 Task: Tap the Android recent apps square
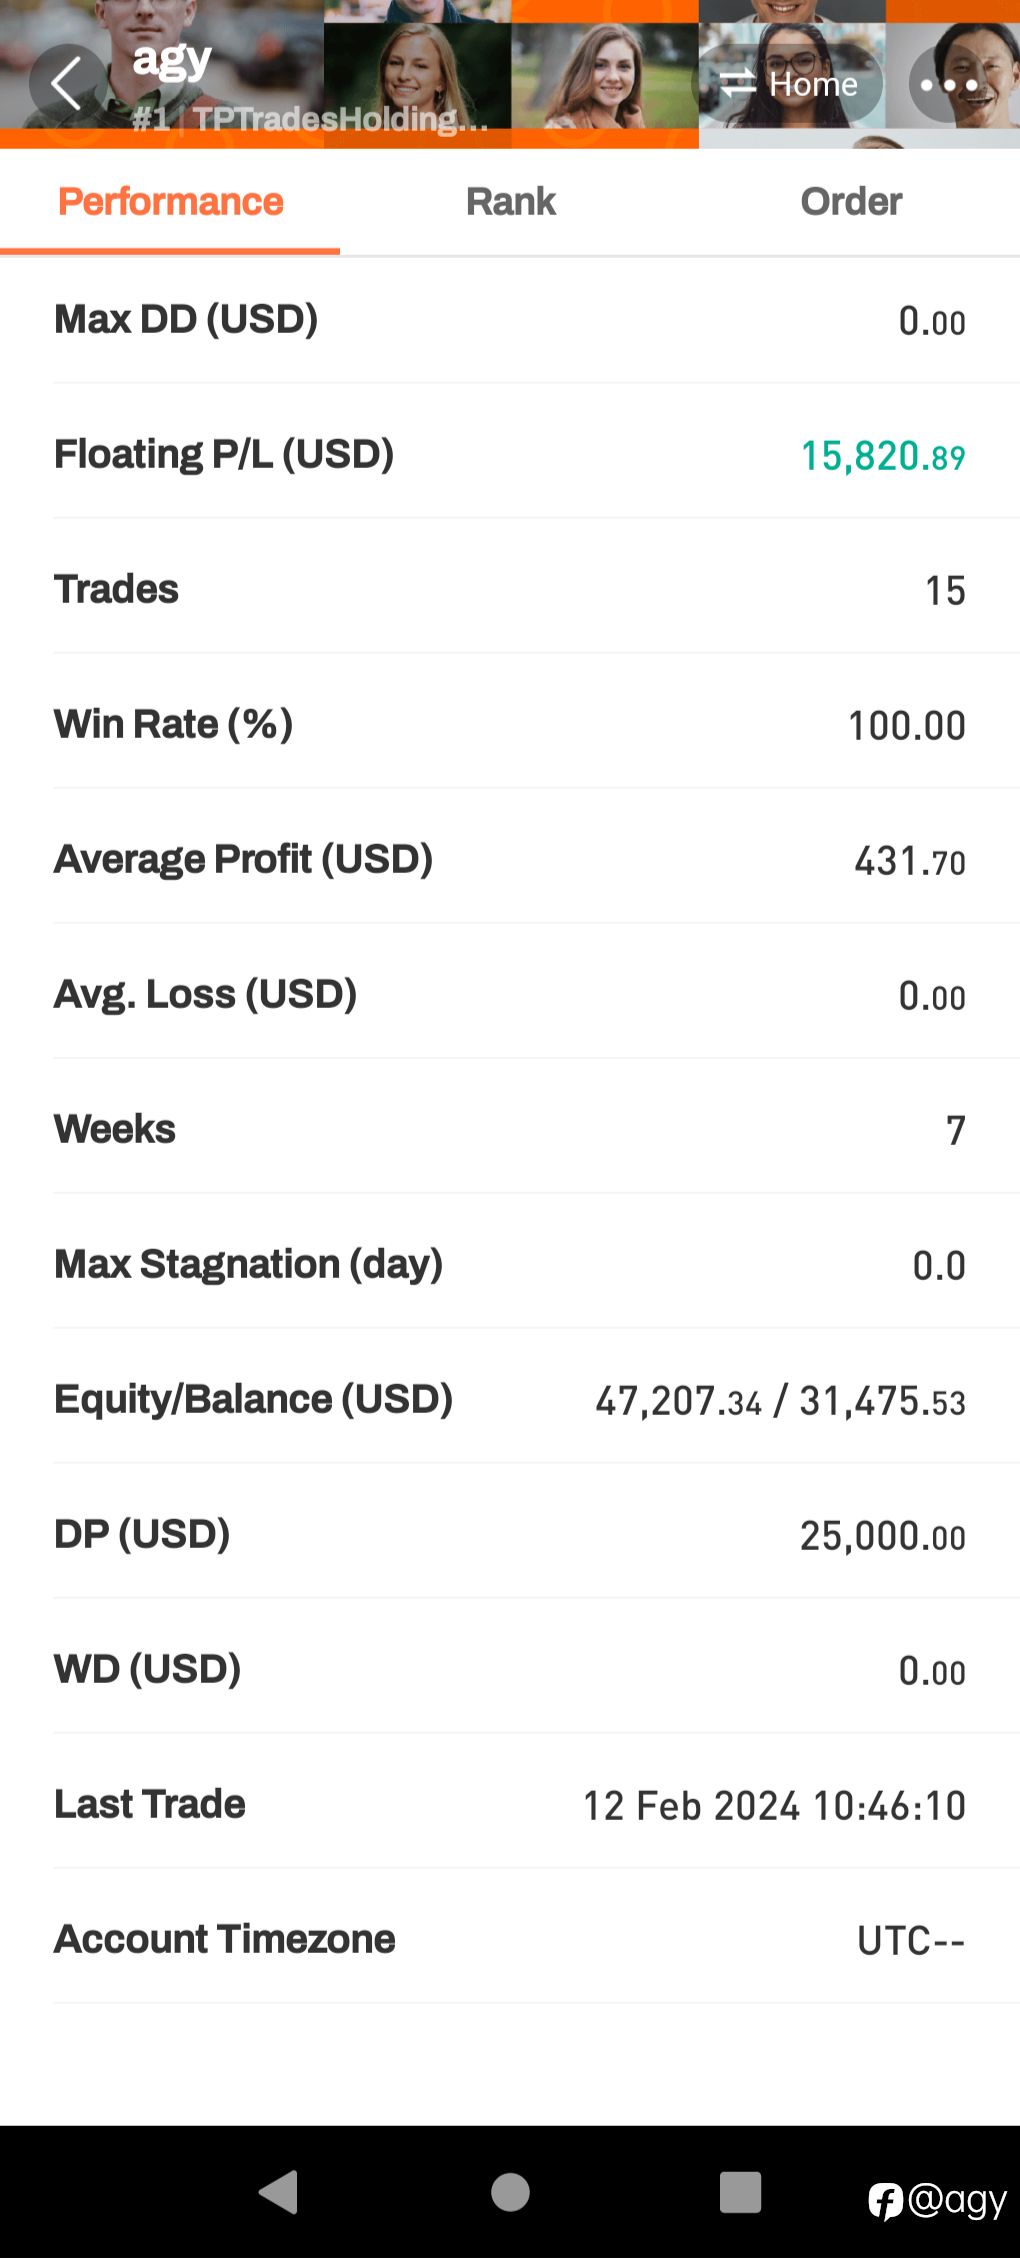(740, 2192)
